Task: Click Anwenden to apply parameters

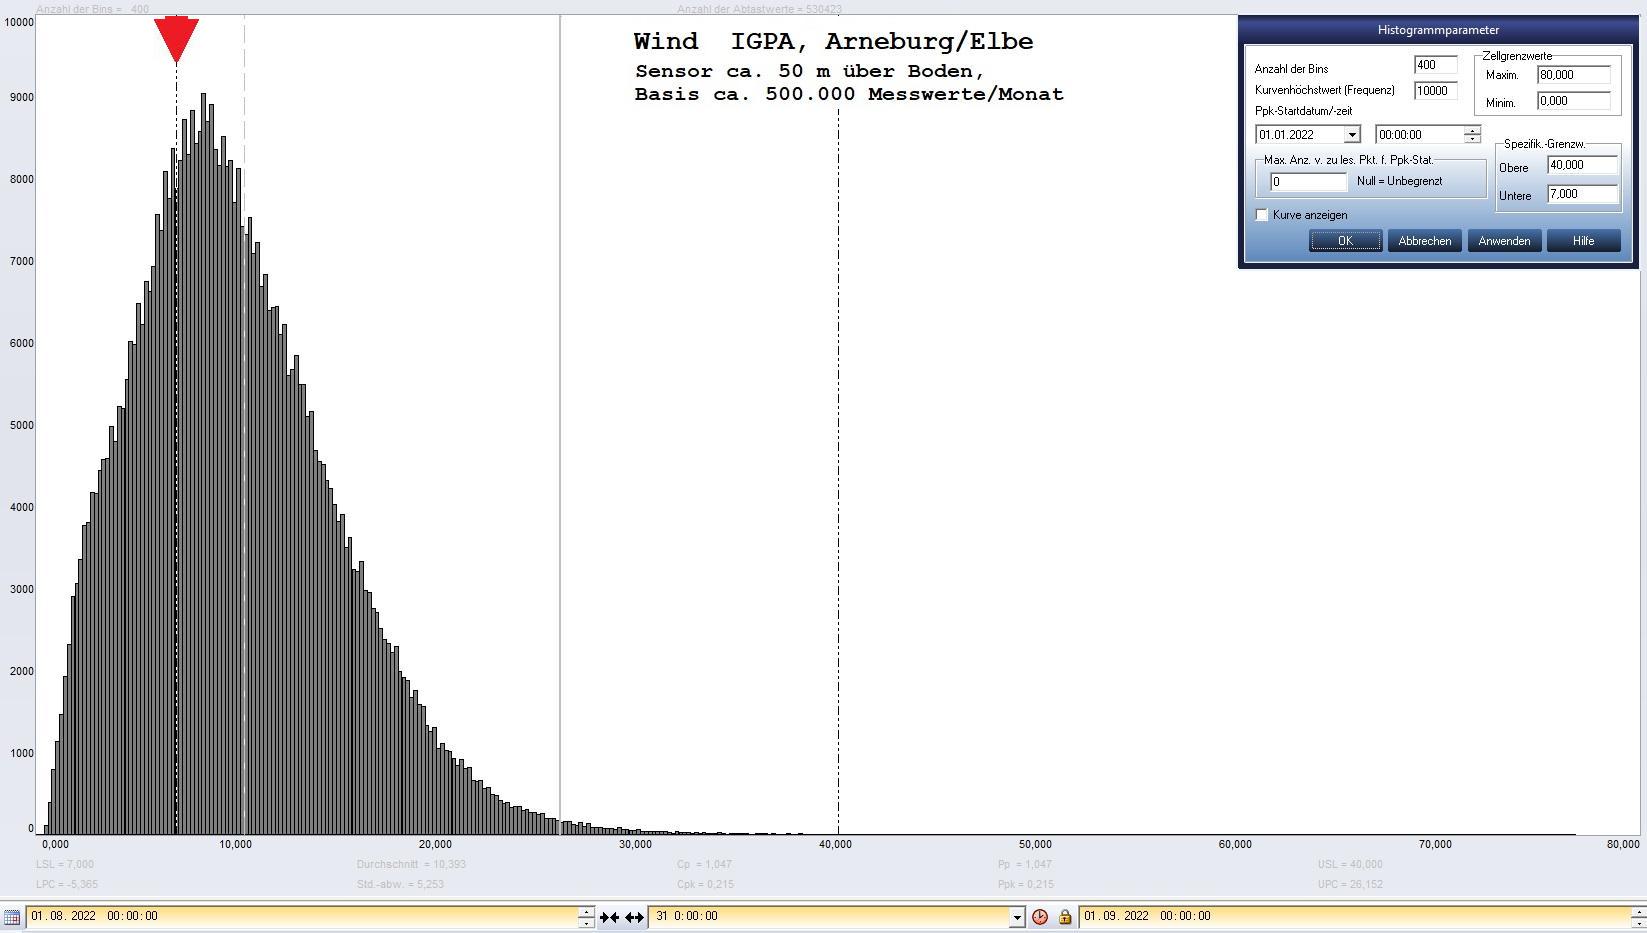Action: [x=1504, y=241]
